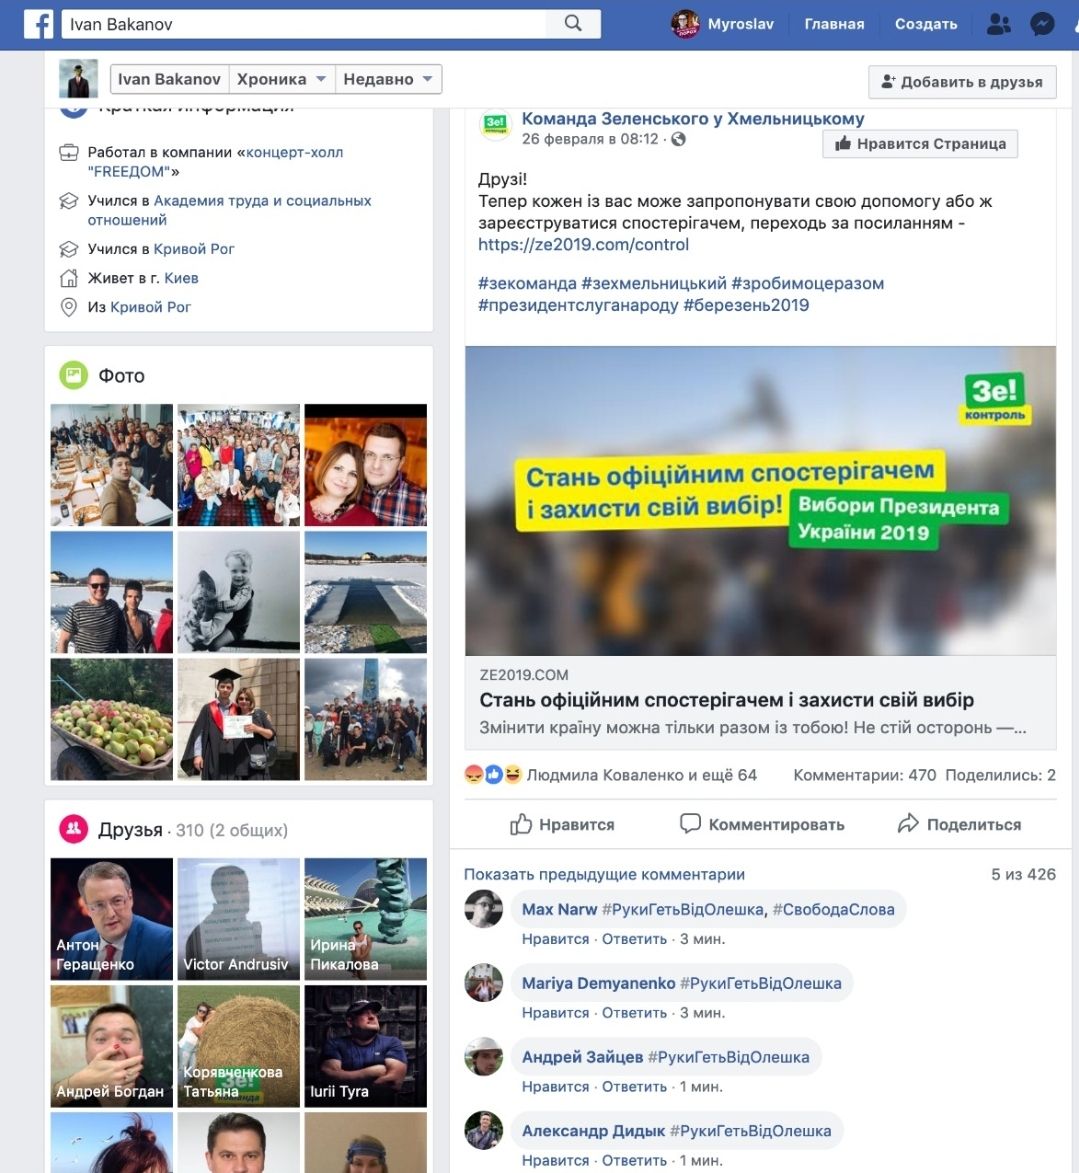Click Людмила Коваленко и ещё 64
Image resolution: width=1079 pixels, height=1173 pixels.
(642, 775)
